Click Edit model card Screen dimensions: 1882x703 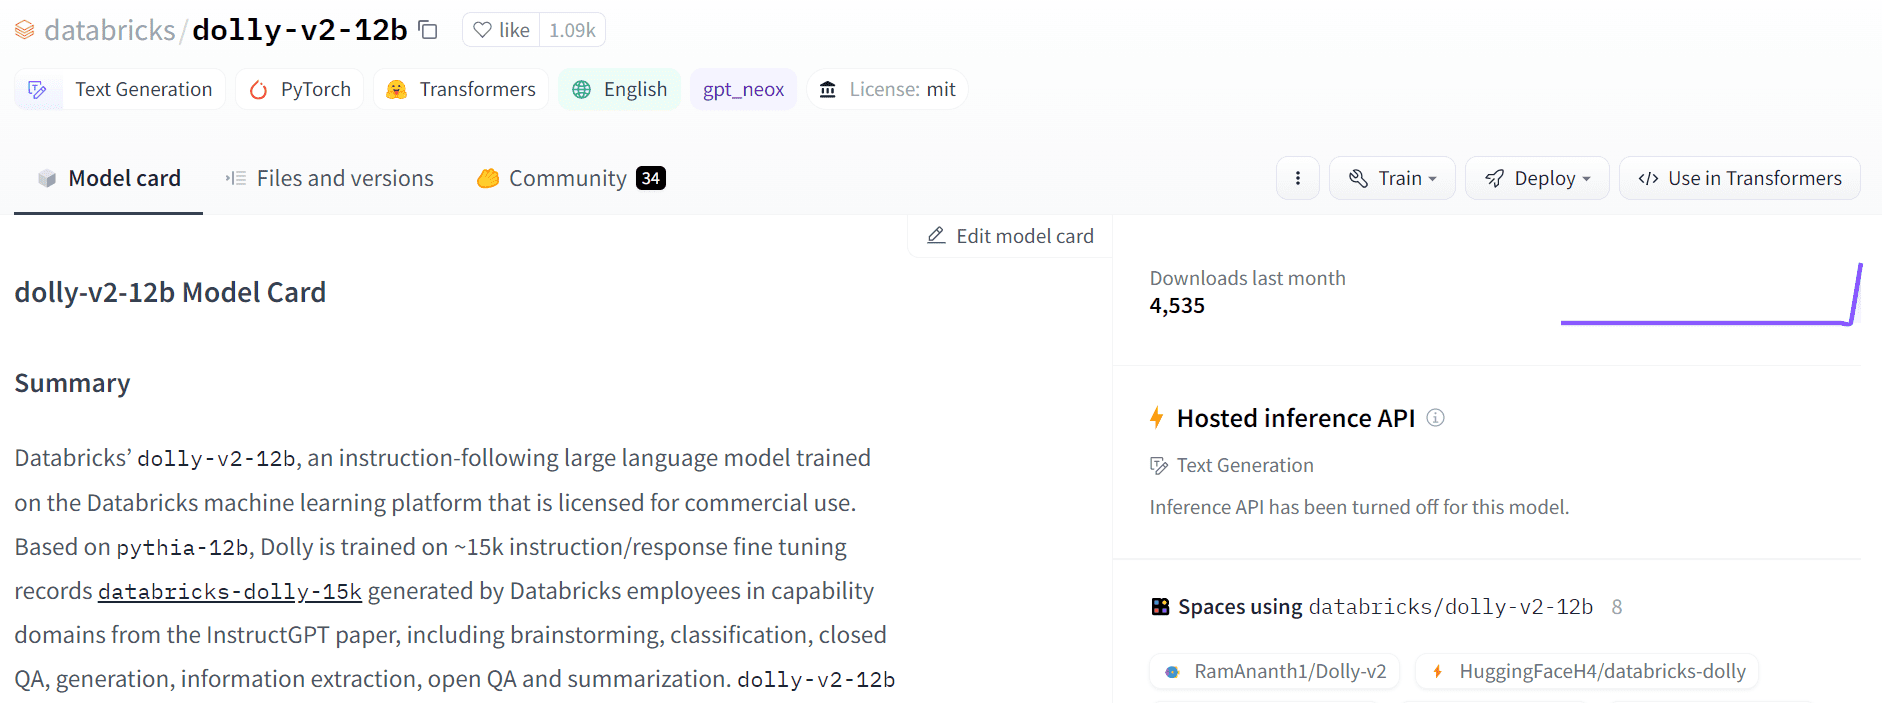[1010, 236]
